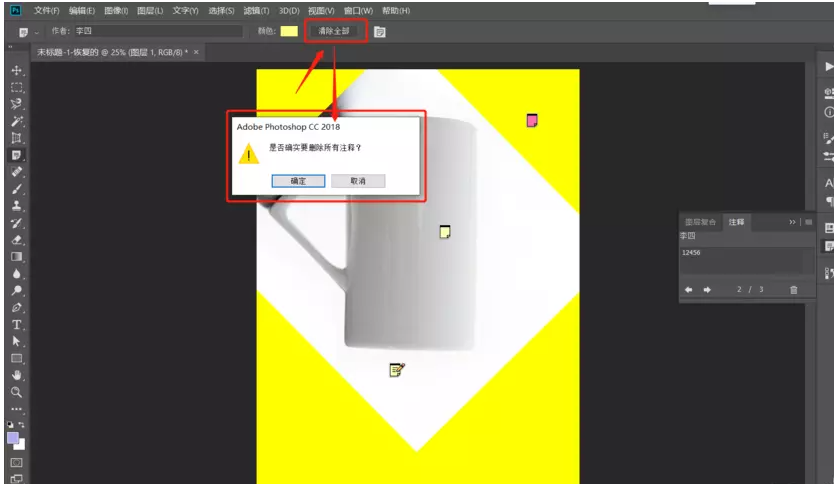Select the Pen tool
Image resolution: width=834 pixels, height=484 pixels.
point(16,307)
